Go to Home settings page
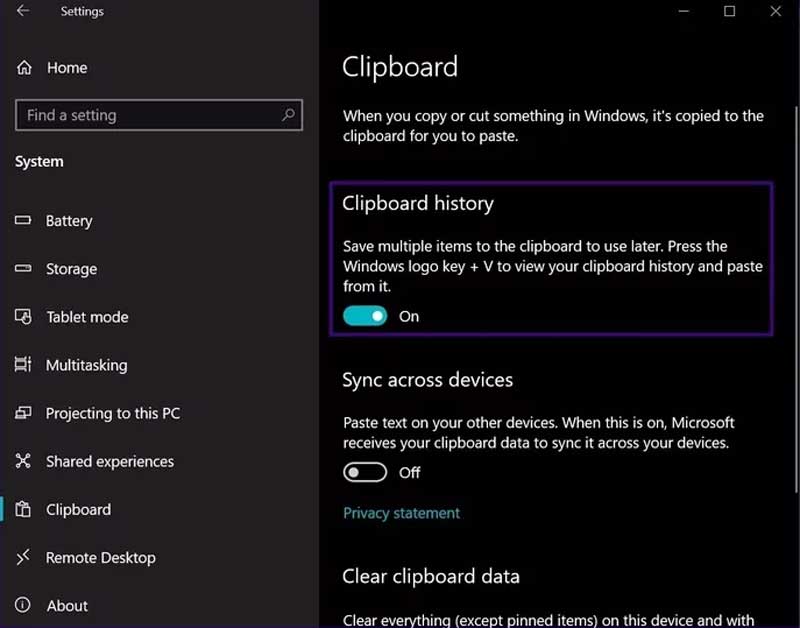The image size is (800, 628). click(x=67, y=67)
